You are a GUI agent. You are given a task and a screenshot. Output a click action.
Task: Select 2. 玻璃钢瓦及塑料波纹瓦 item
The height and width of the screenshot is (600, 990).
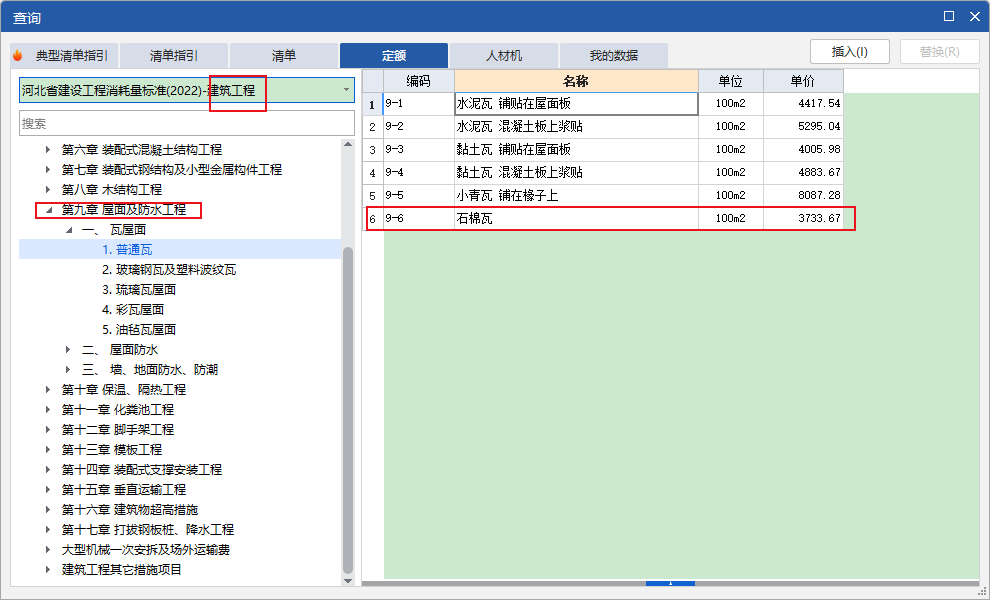tap(169, 270)
